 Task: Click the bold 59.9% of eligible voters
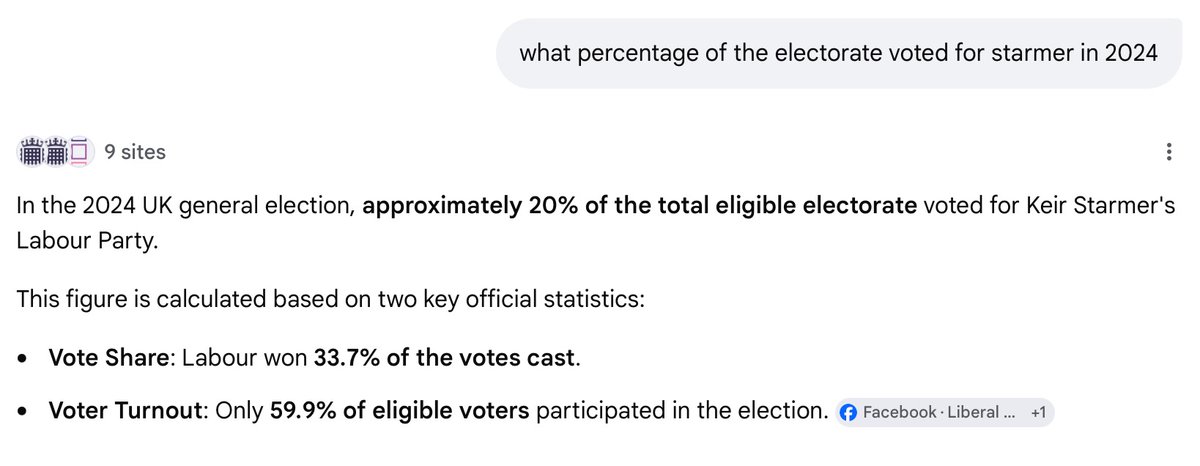pyautogui.click(x=399, y=411)
